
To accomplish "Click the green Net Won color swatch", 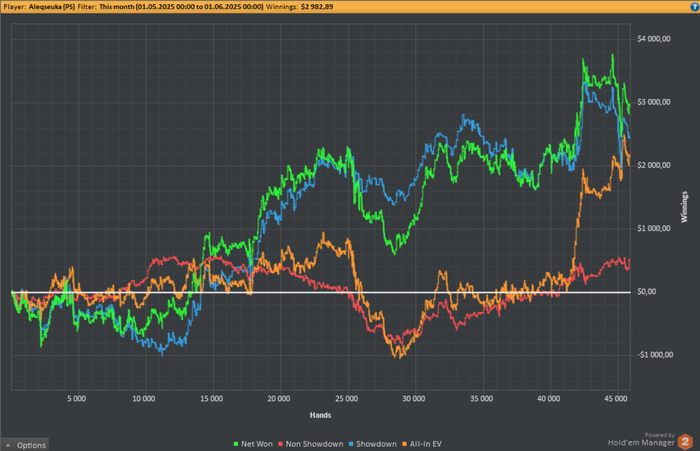I will pyautogui.click(x=236, y=444).
